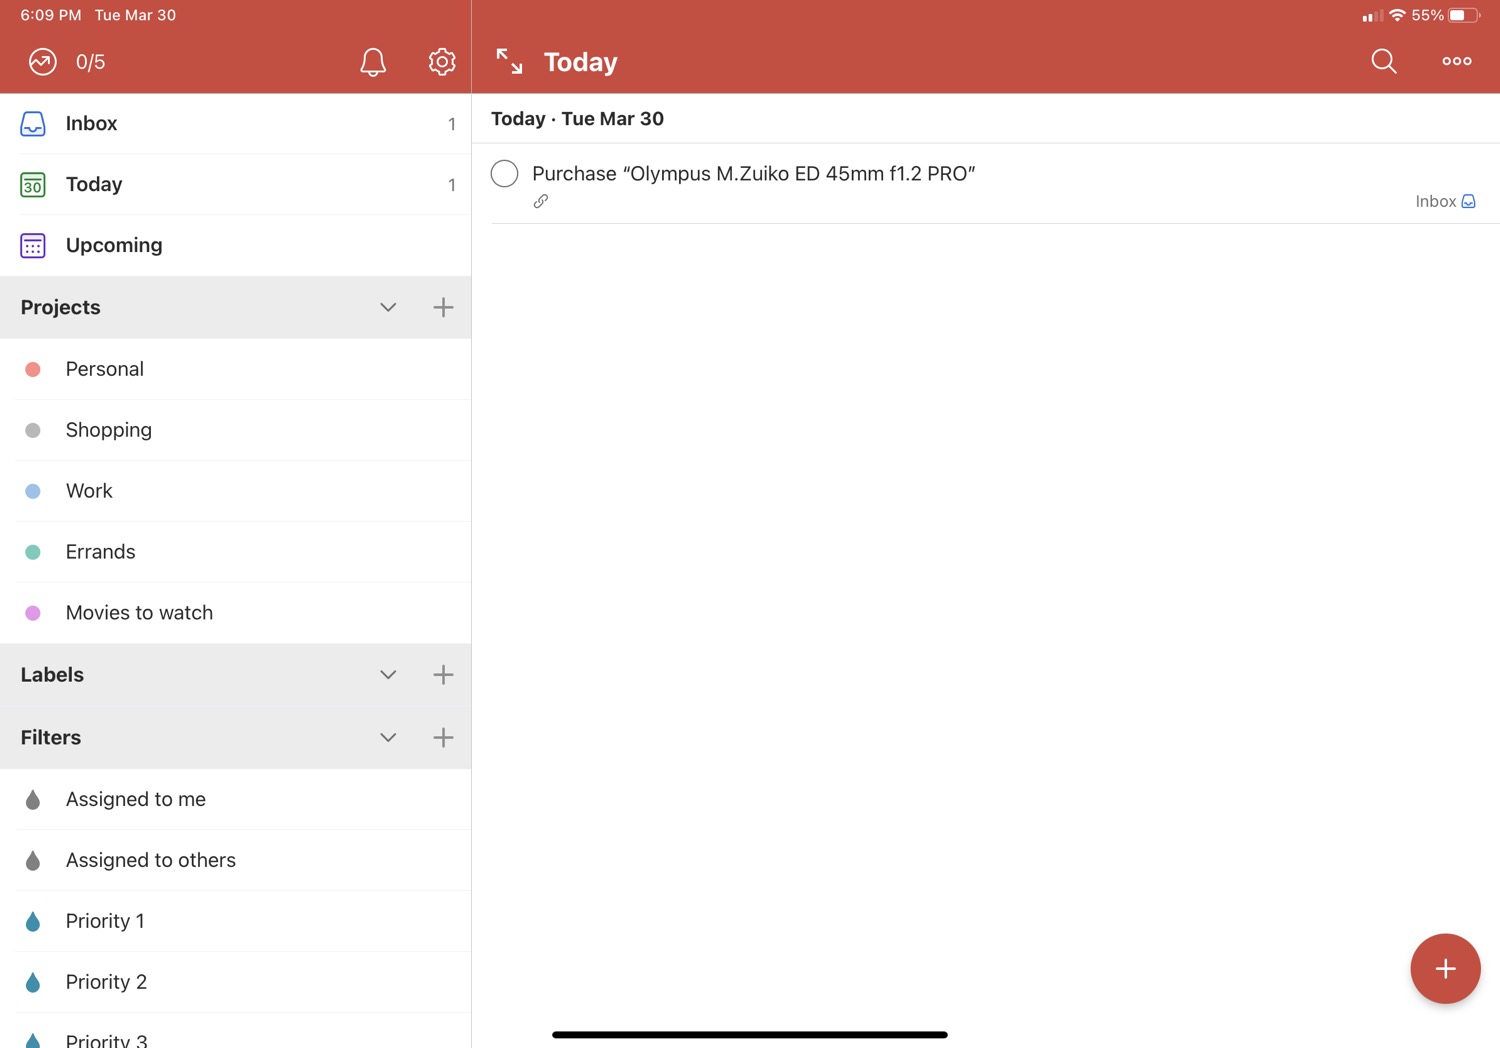Add a new filter

point(443,738)
